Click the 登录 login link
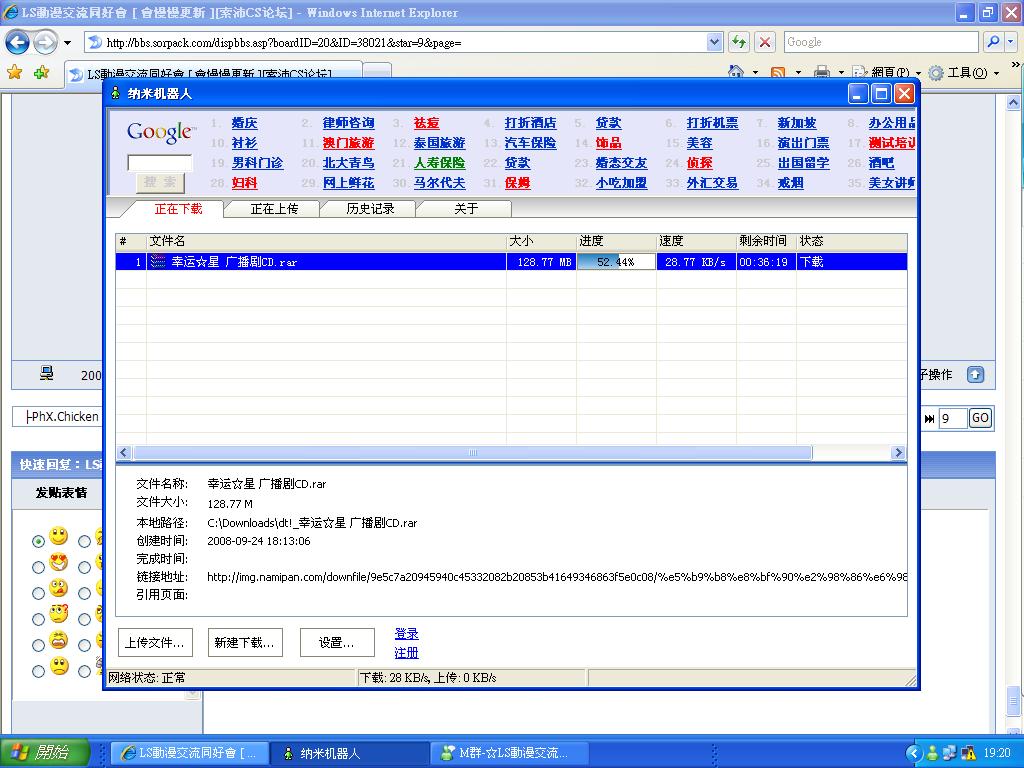The image size is (1024, 768). tap(406, 634)
